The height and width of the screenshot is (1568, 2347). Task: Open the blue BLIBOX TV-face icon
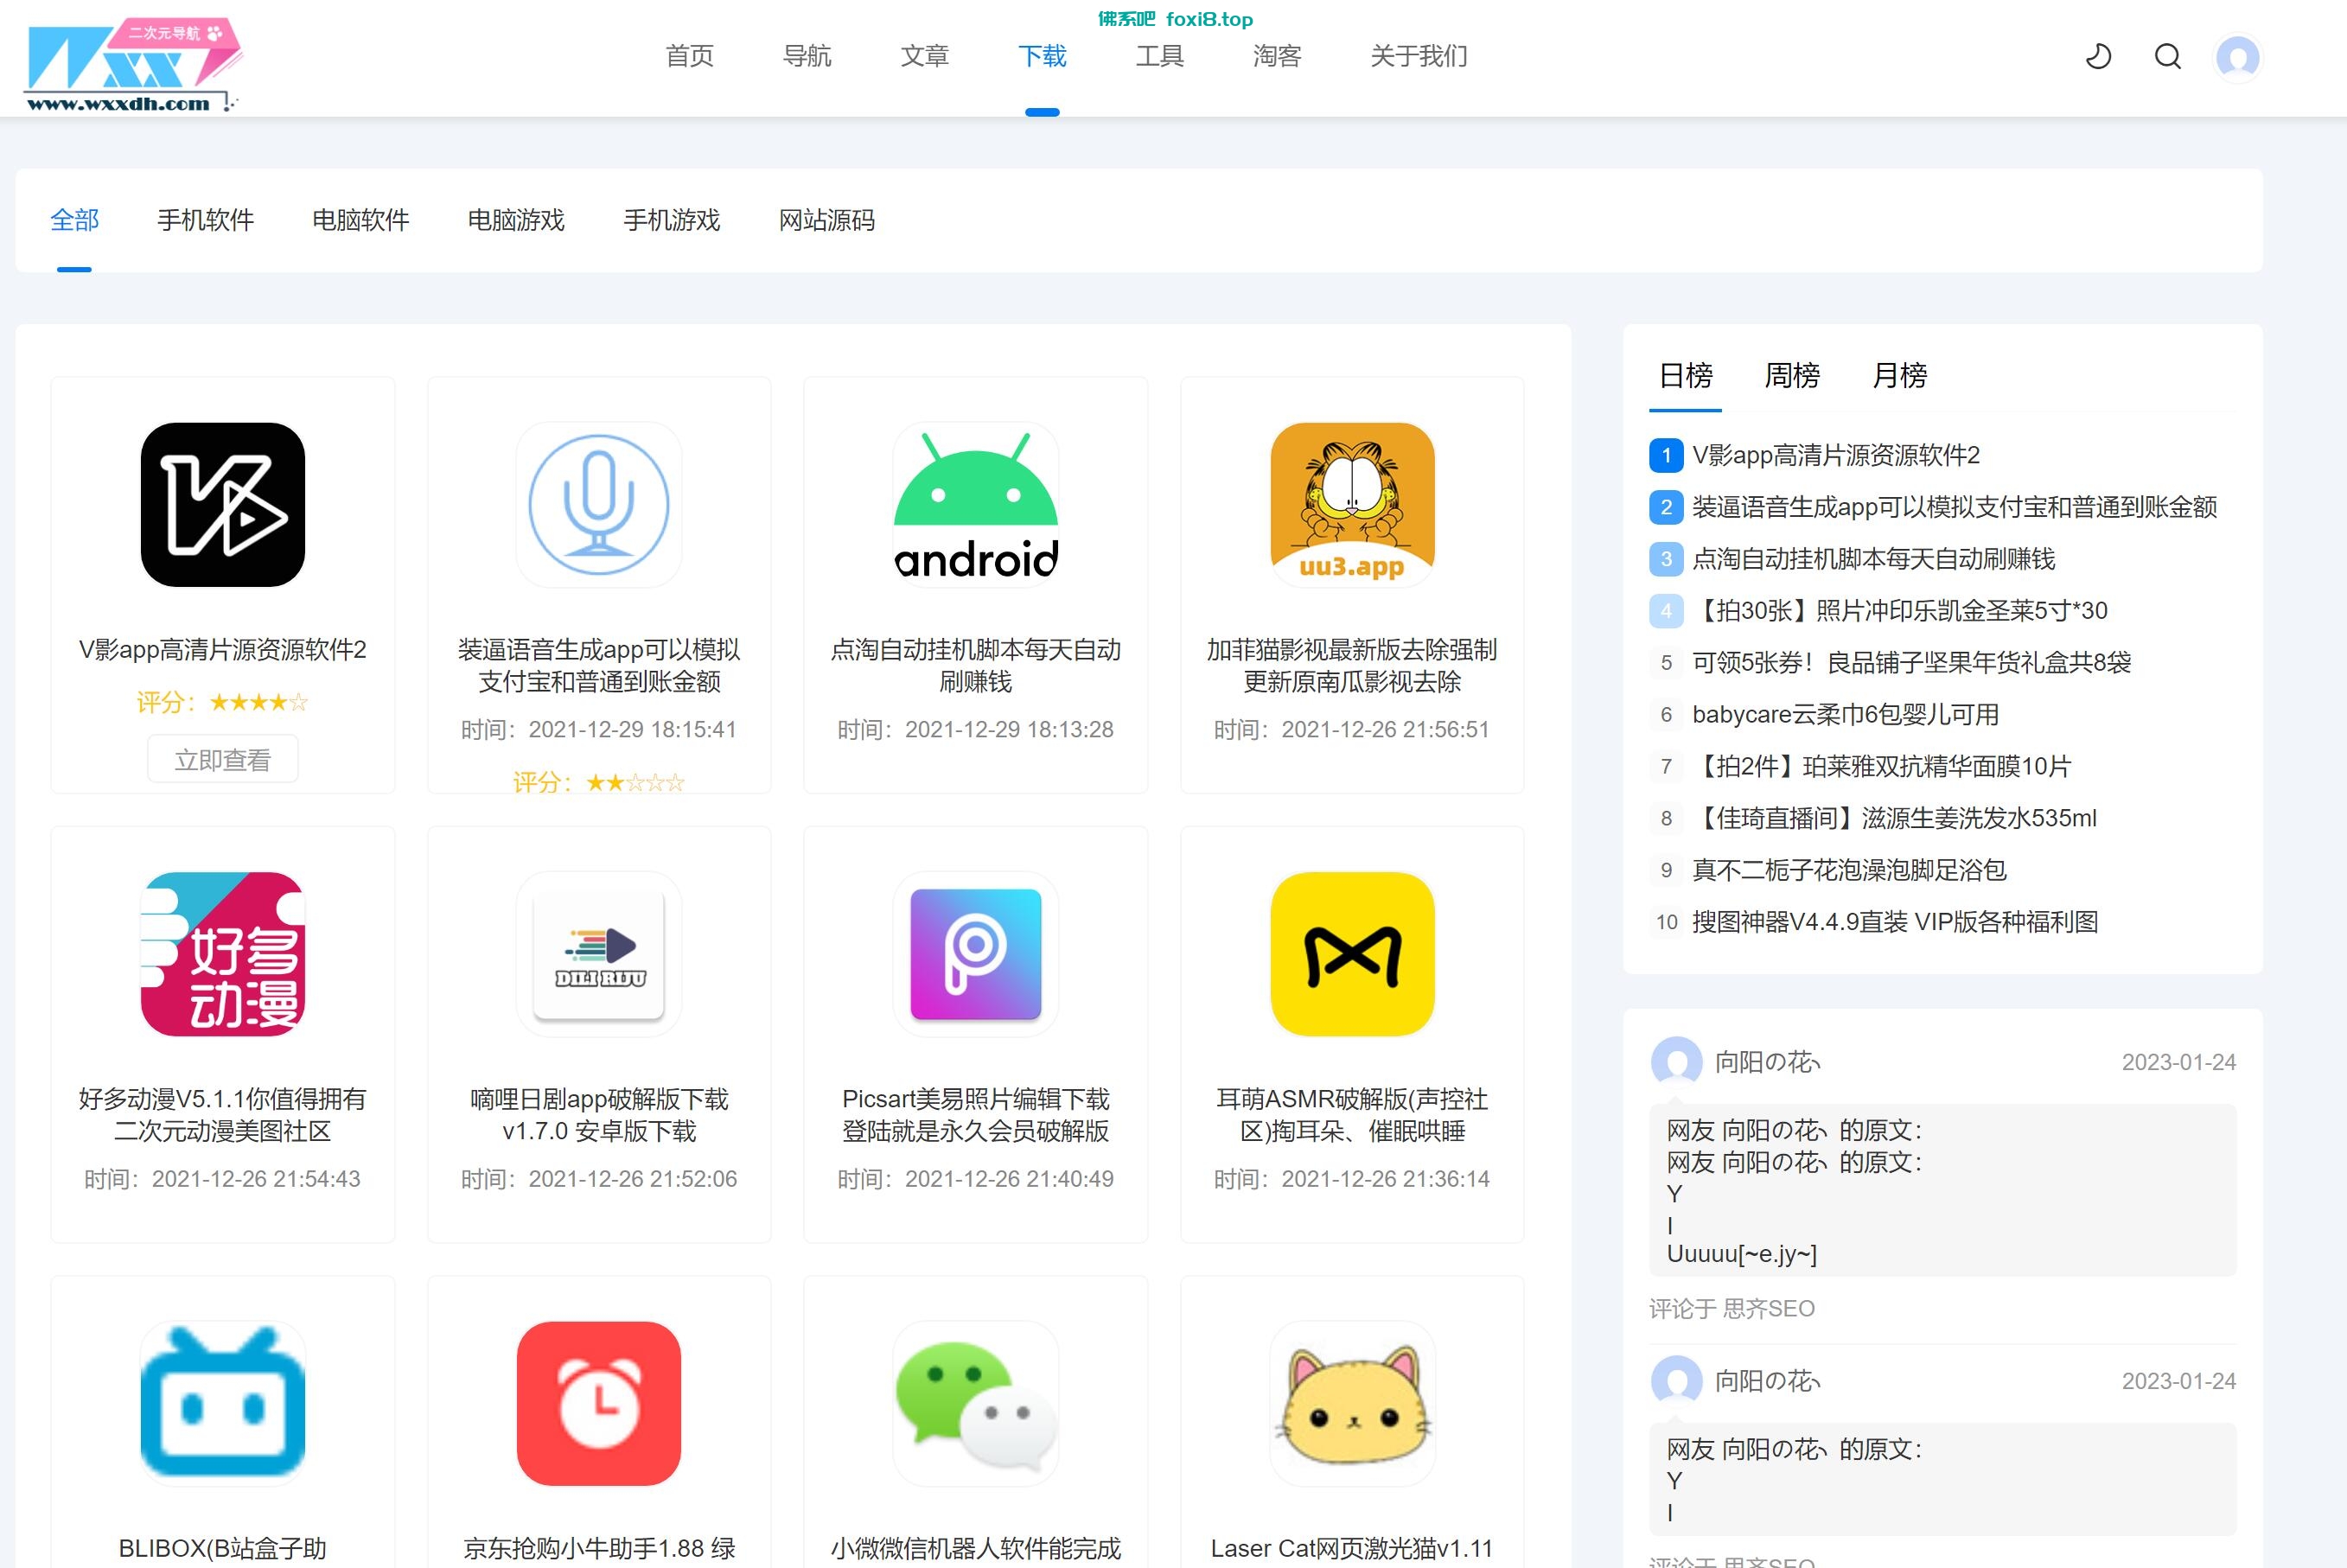pos(223,1403)
